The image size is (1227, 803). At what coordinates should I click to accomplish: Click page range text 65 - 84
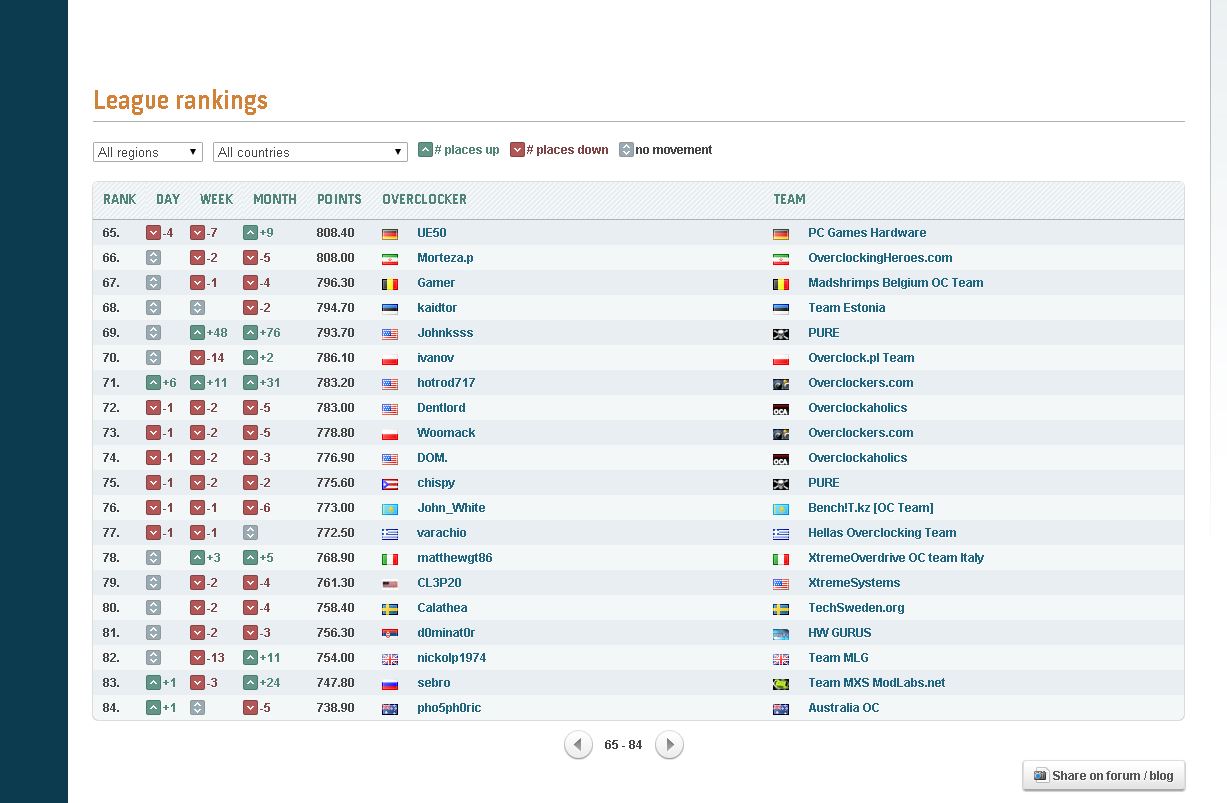coord(623,745)
